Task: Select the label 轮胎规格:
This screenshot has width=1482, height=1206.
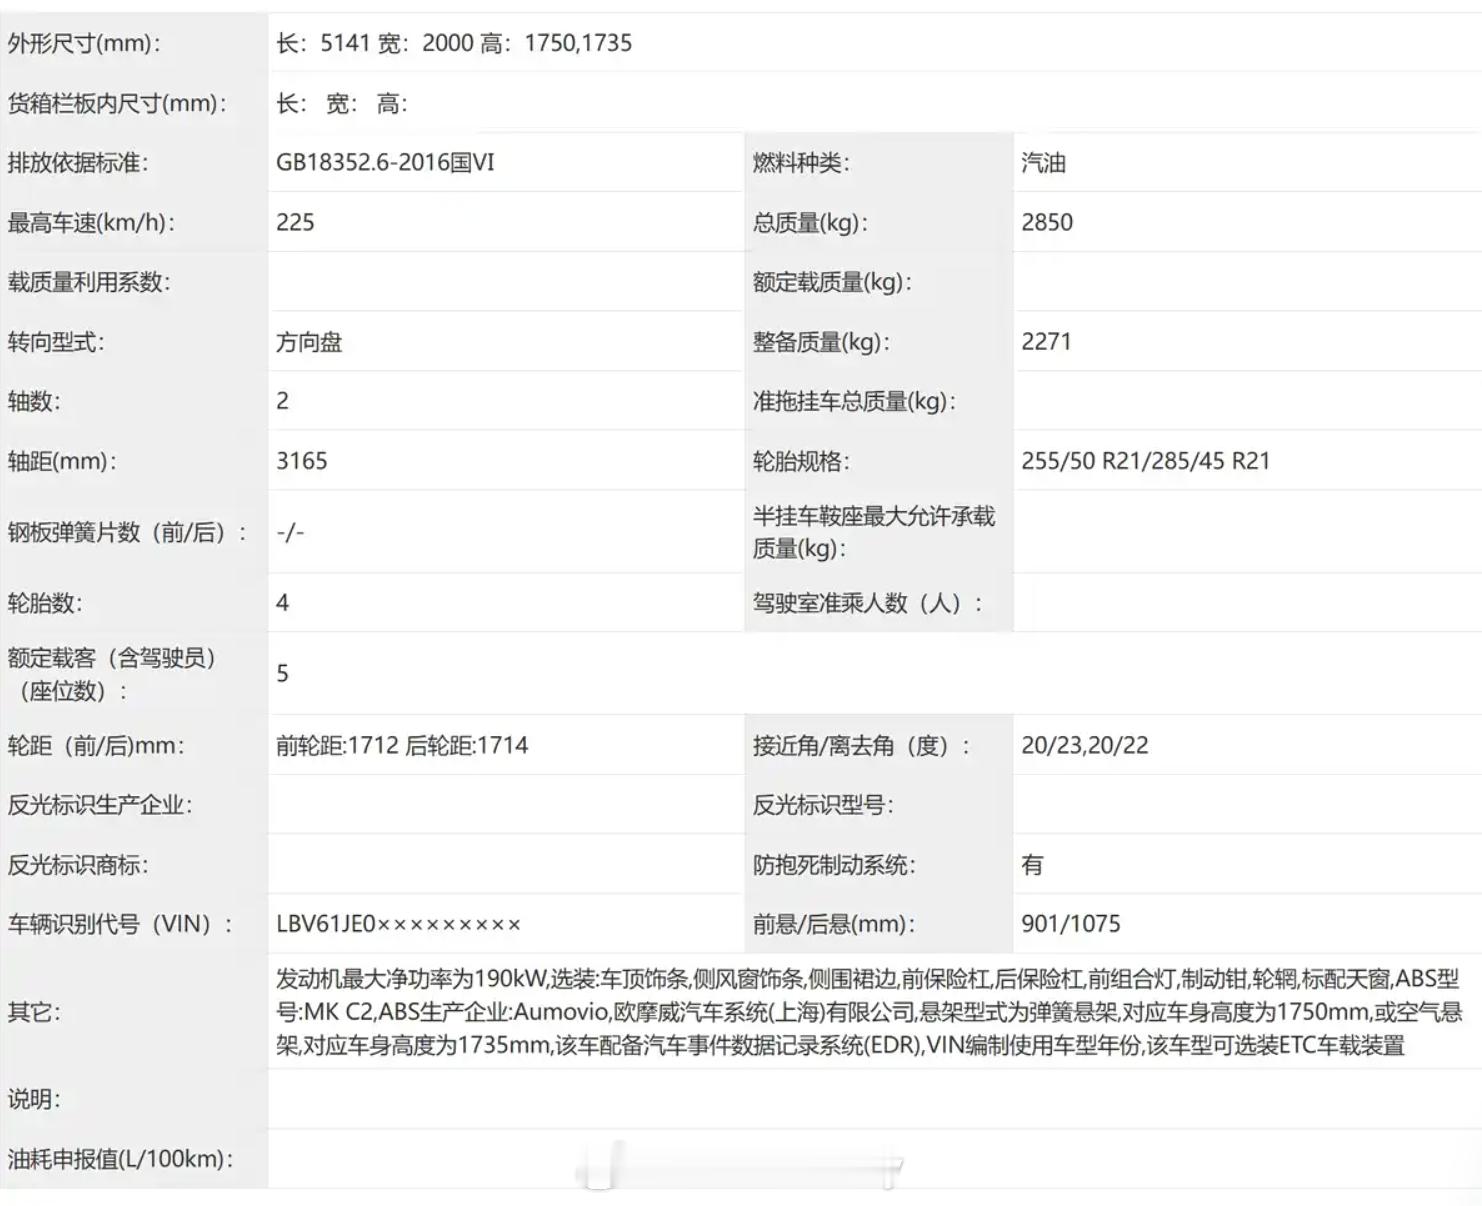Action: coord(801,461)
